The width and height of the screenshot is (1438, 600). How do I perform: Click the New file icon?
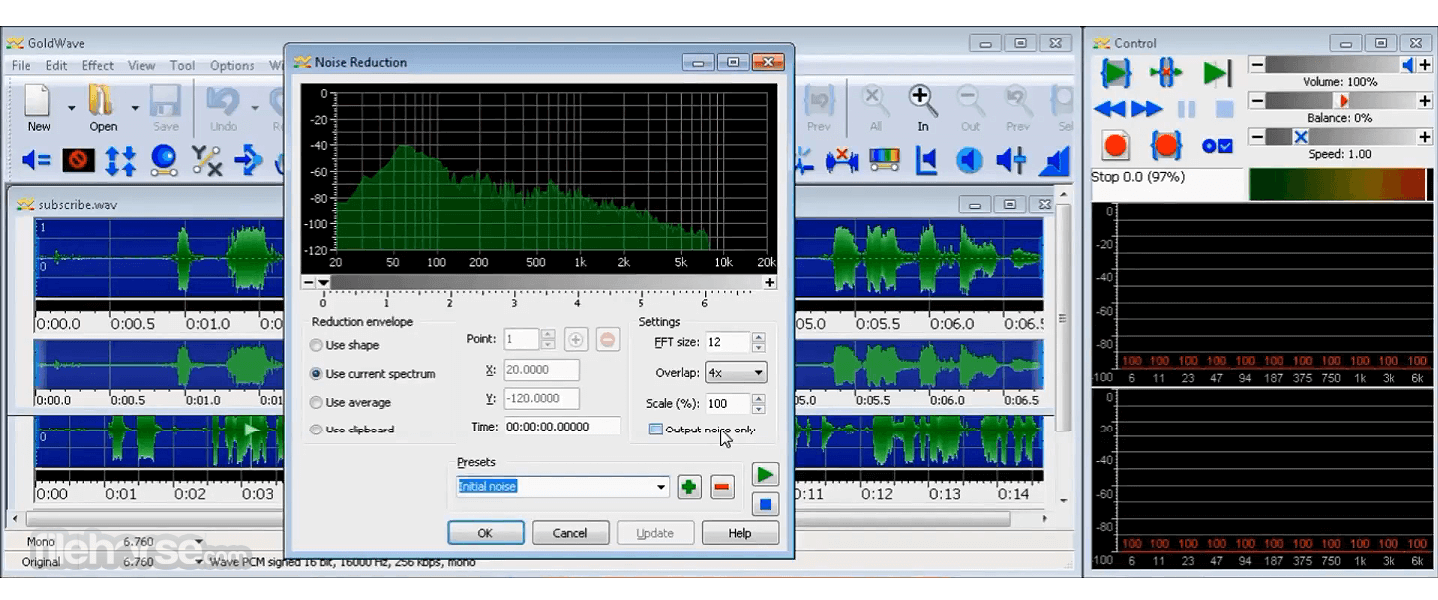click(x=38, y=101)
